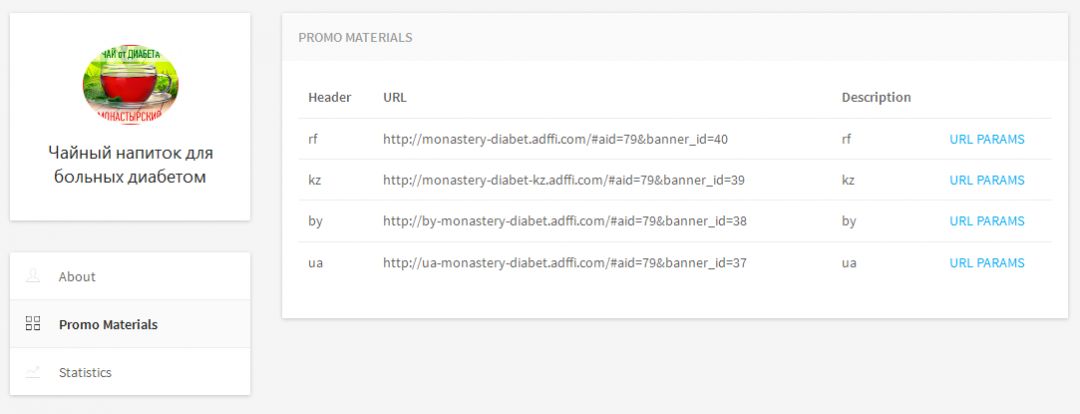
Task: Select Promo Materials in the sidebar
Action: click(130, 324)
